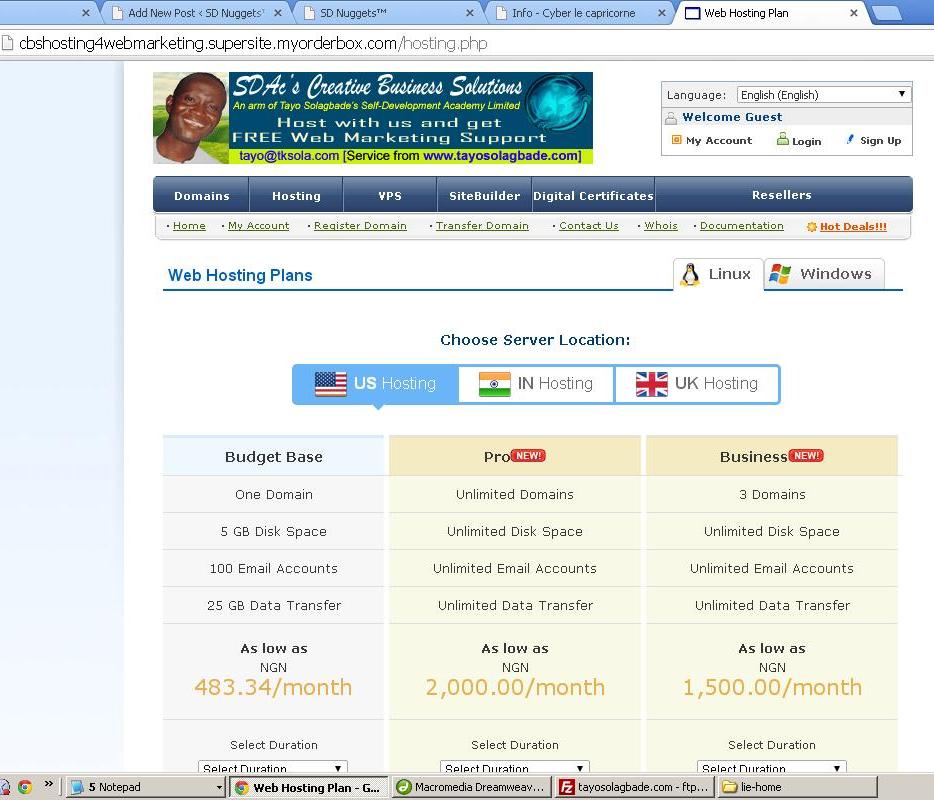Image resolution: width=934 pixels, height=800 pixels.
Task: Click the Register Domain link
Action: (x=360, y=226)
